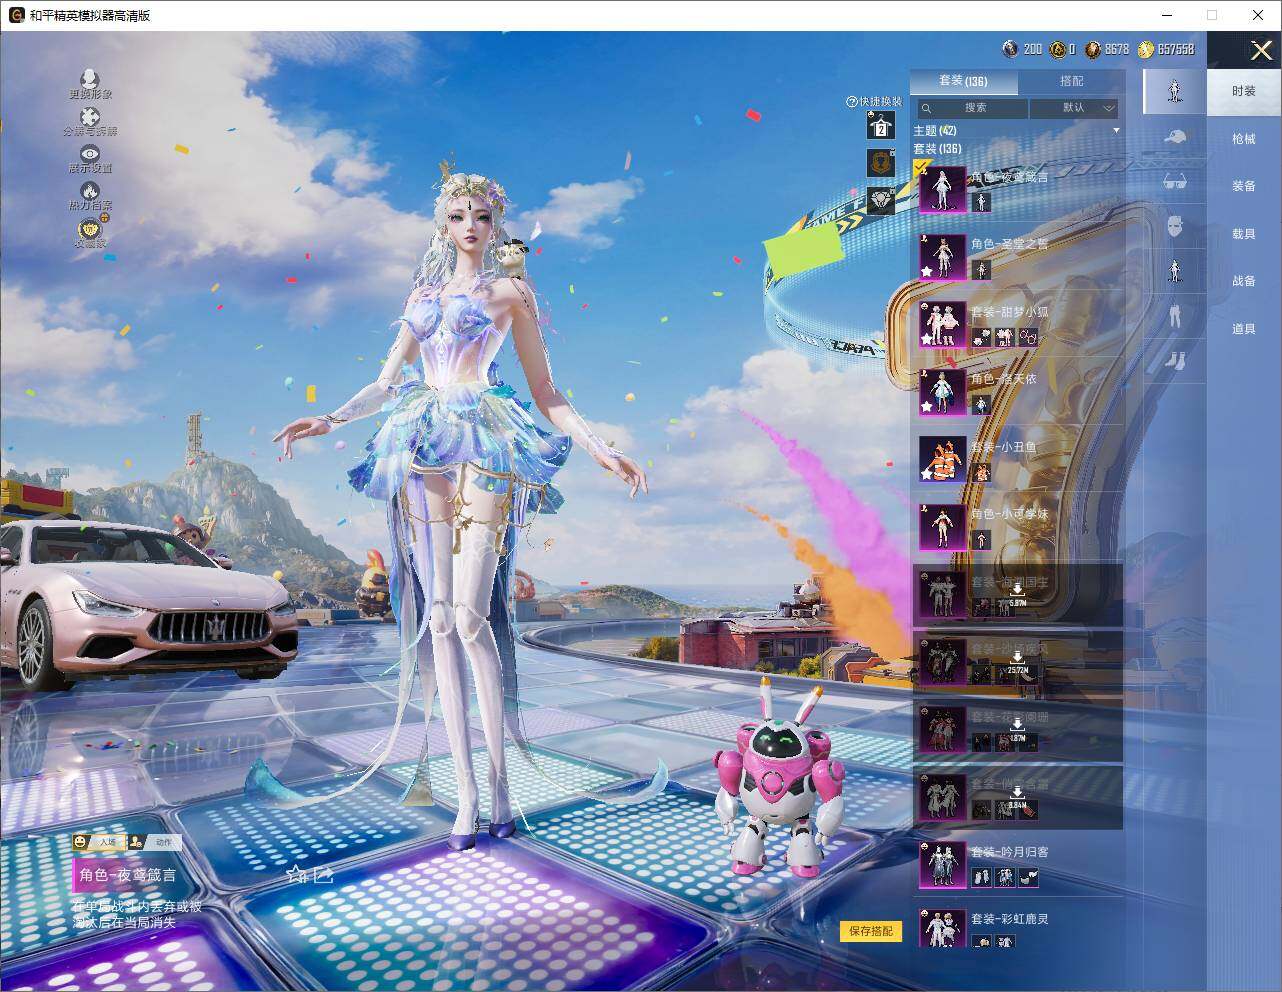The image size is (1282, 992).
Task: Open the 载具 side menu
Action: pyautogui.click(x=1244, y=234)
